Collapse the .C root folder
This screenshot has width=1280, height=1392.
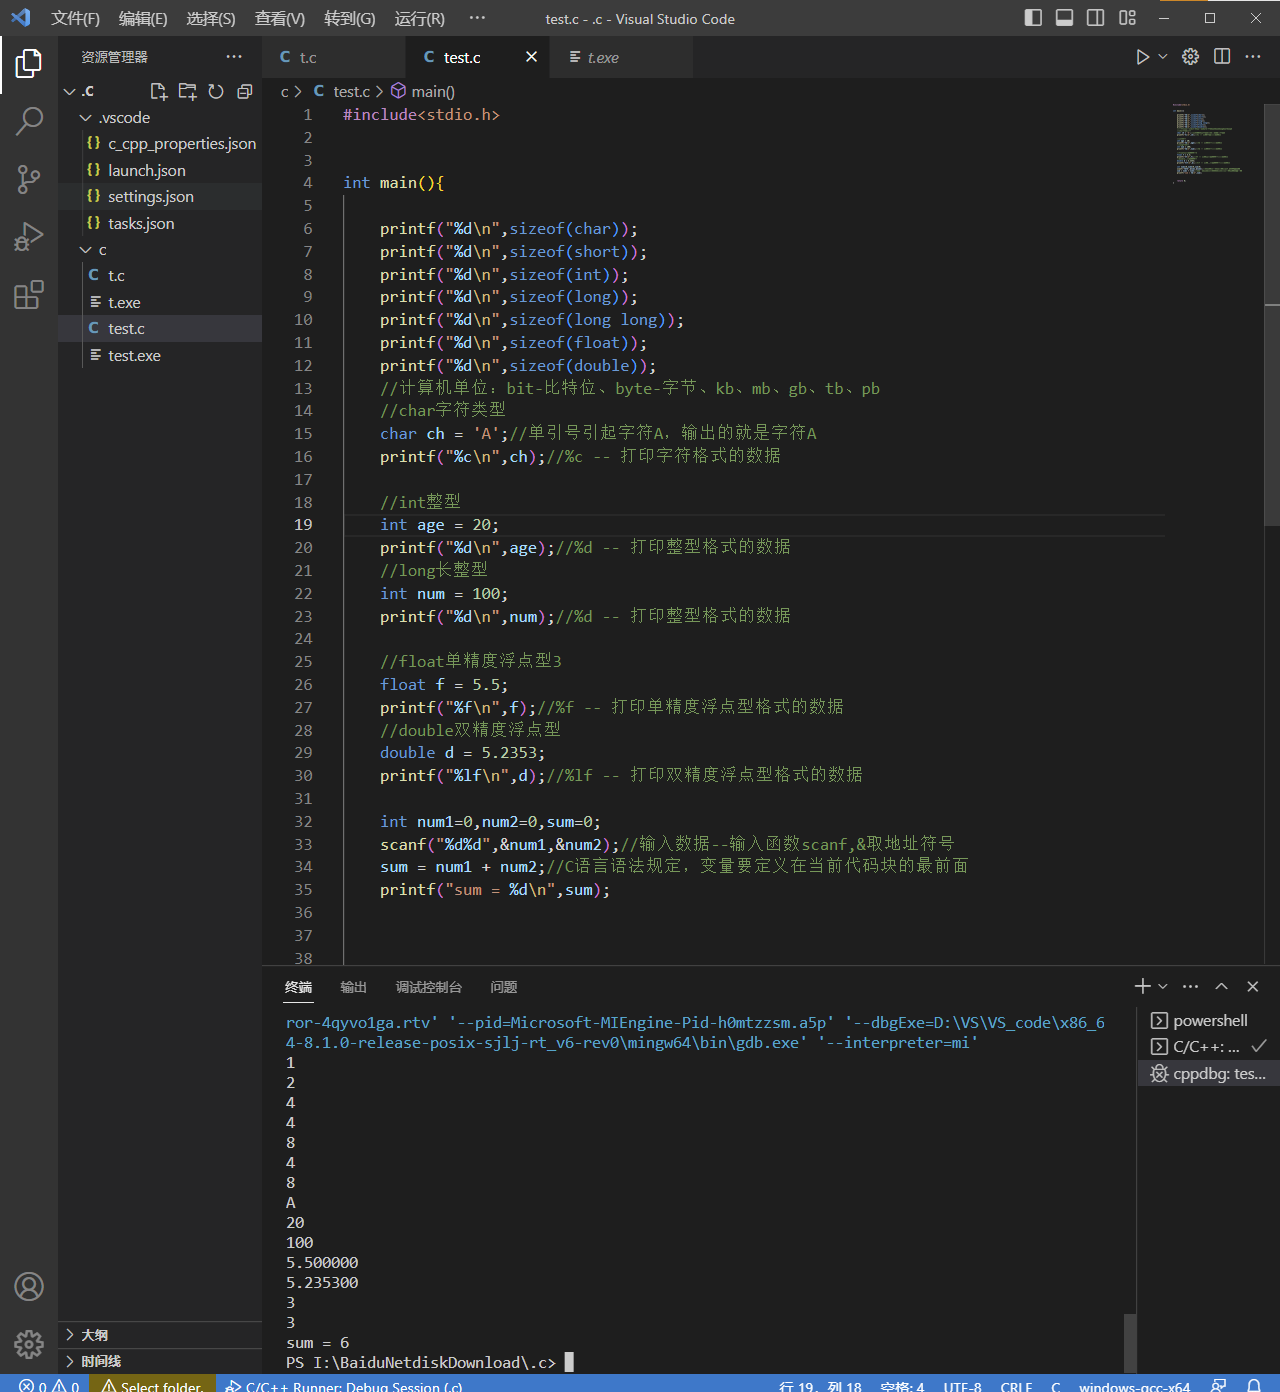click(70, 91)
